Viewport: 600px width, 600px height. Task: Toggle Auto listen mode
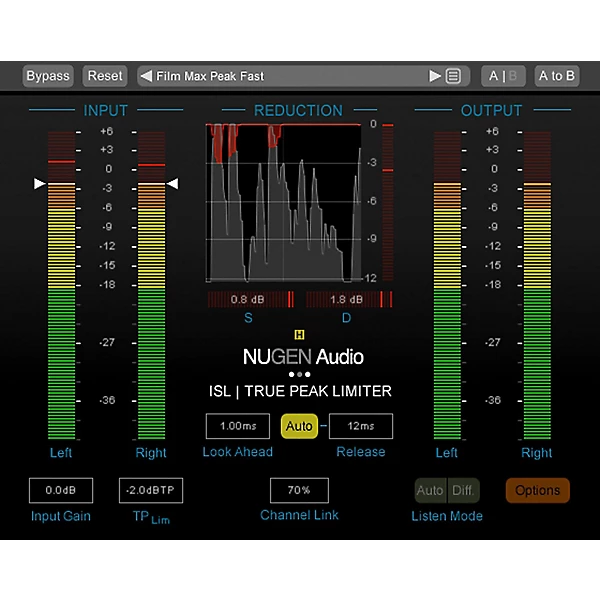tap(430, 491)
